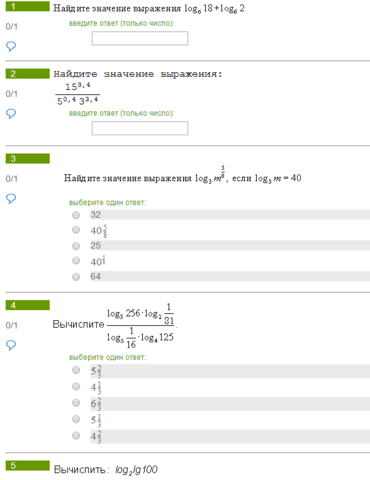Click the green question 1 number label
This screenshot has width=370, height=480.
pos(28,6)
